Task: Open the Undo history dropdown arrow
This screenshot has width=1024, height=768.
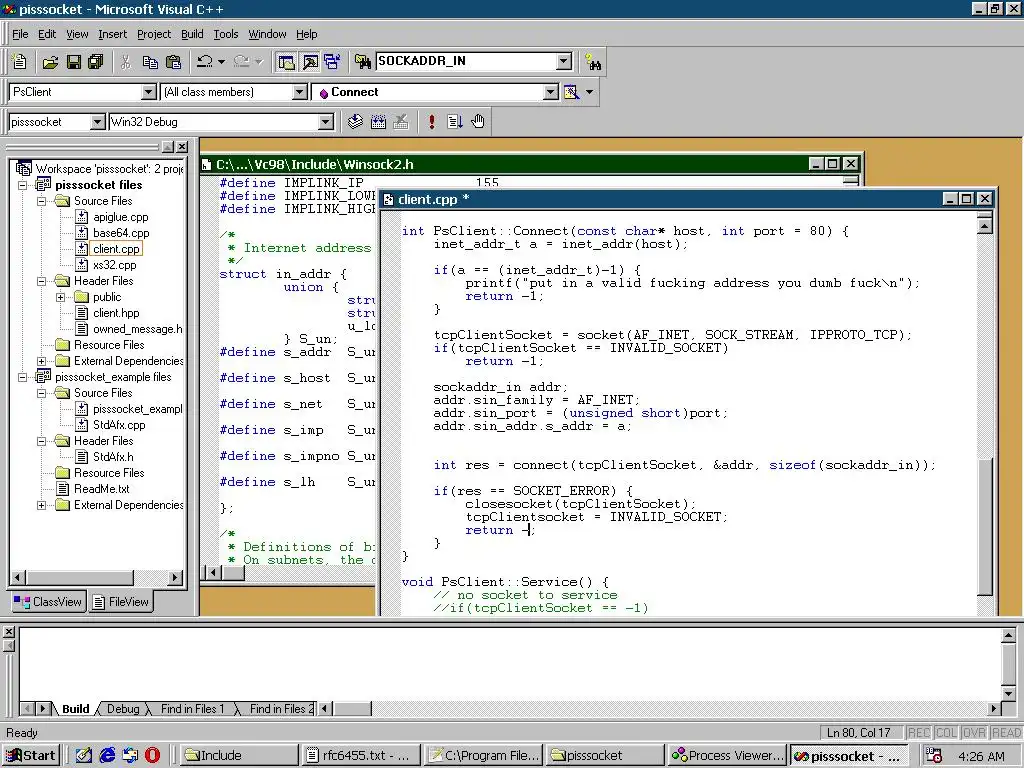Action: click(x=221, y=61)
